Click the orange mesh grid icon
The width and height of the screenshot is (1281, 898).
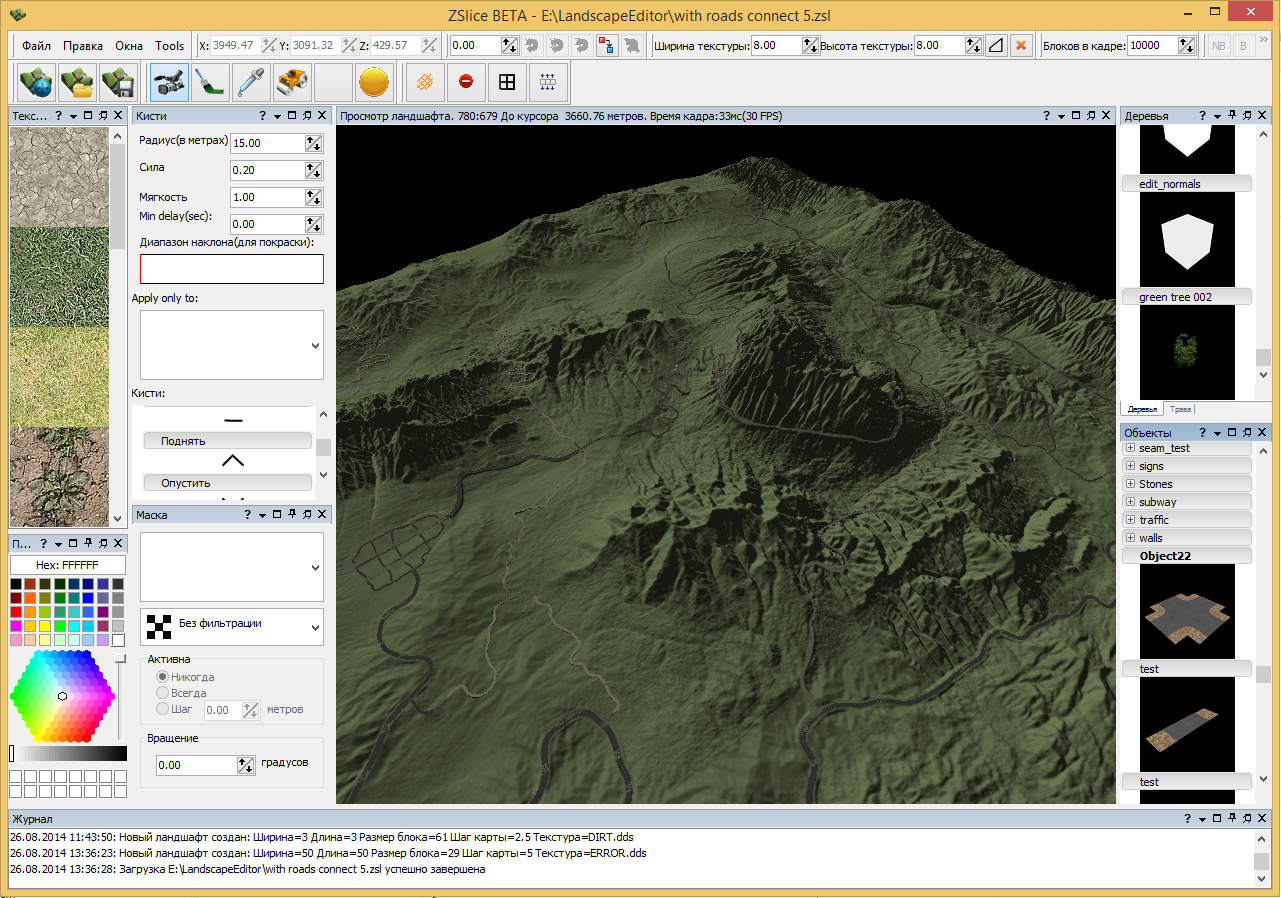pos(425,82)
